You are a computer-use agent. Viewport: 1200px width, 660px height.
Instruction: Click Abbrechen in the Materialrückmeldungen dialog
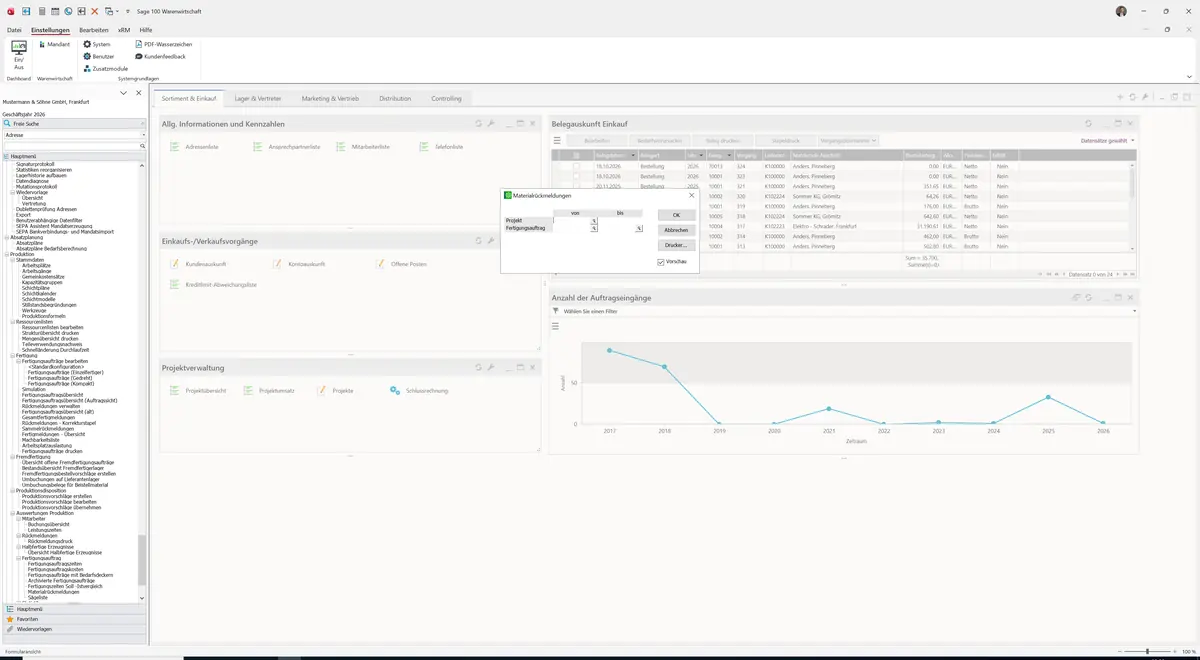(676, 230)
